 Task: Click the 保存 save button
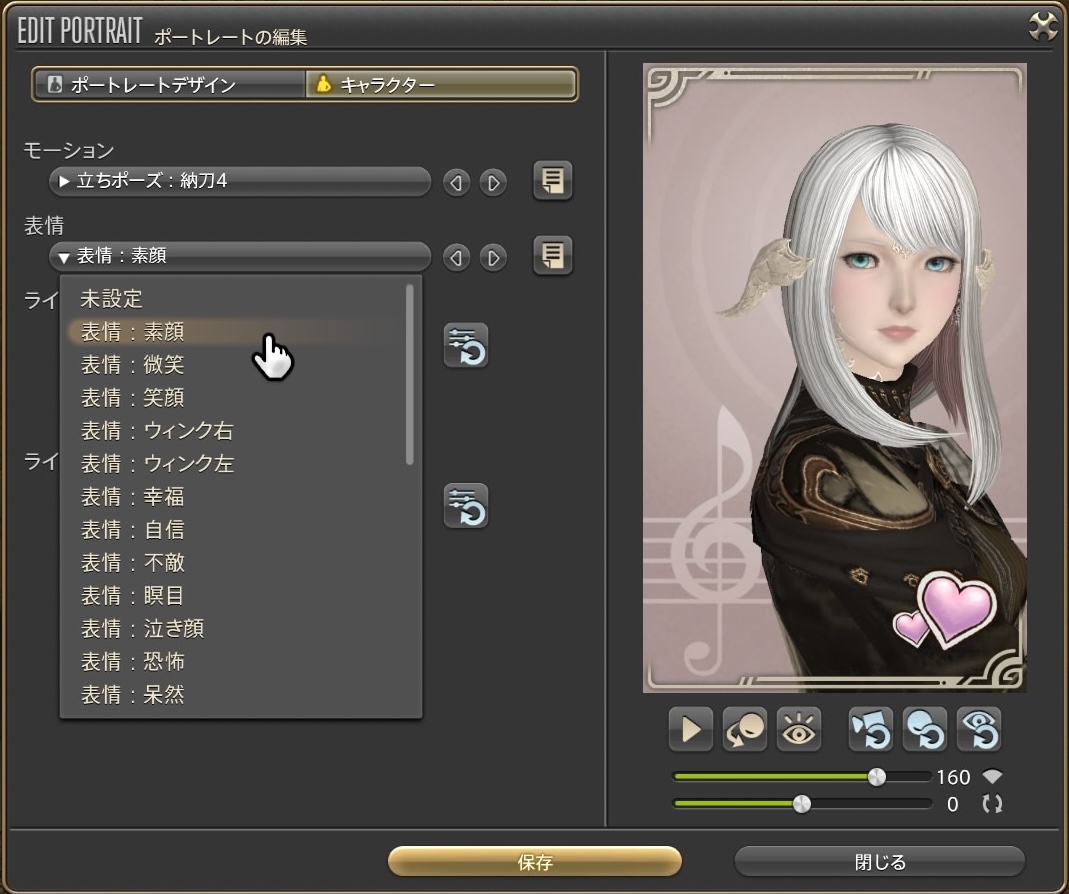tap(535, 862)
